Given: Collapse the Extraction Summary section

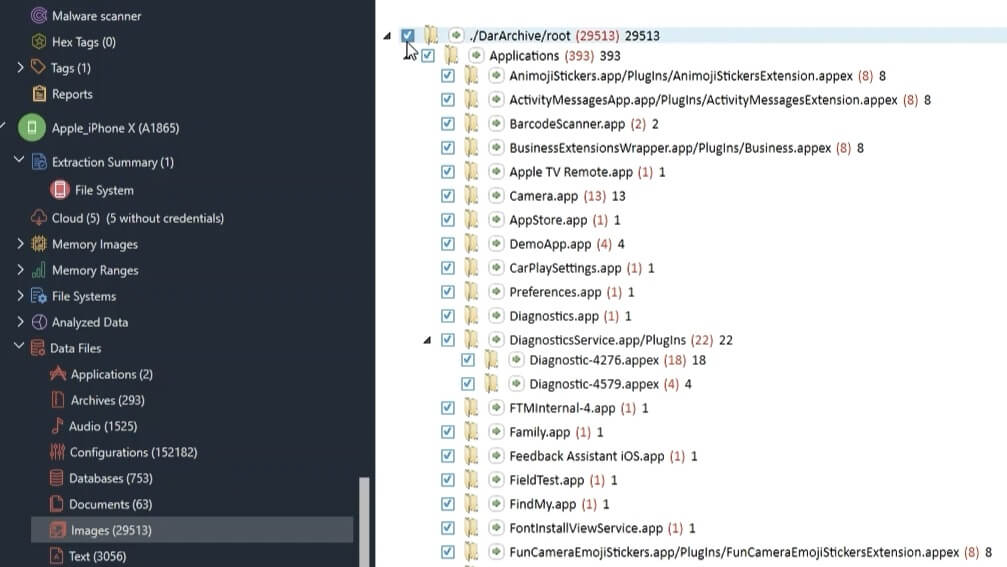Looking at the screenshot, I should pyautogui.click(x=19, y=159).
